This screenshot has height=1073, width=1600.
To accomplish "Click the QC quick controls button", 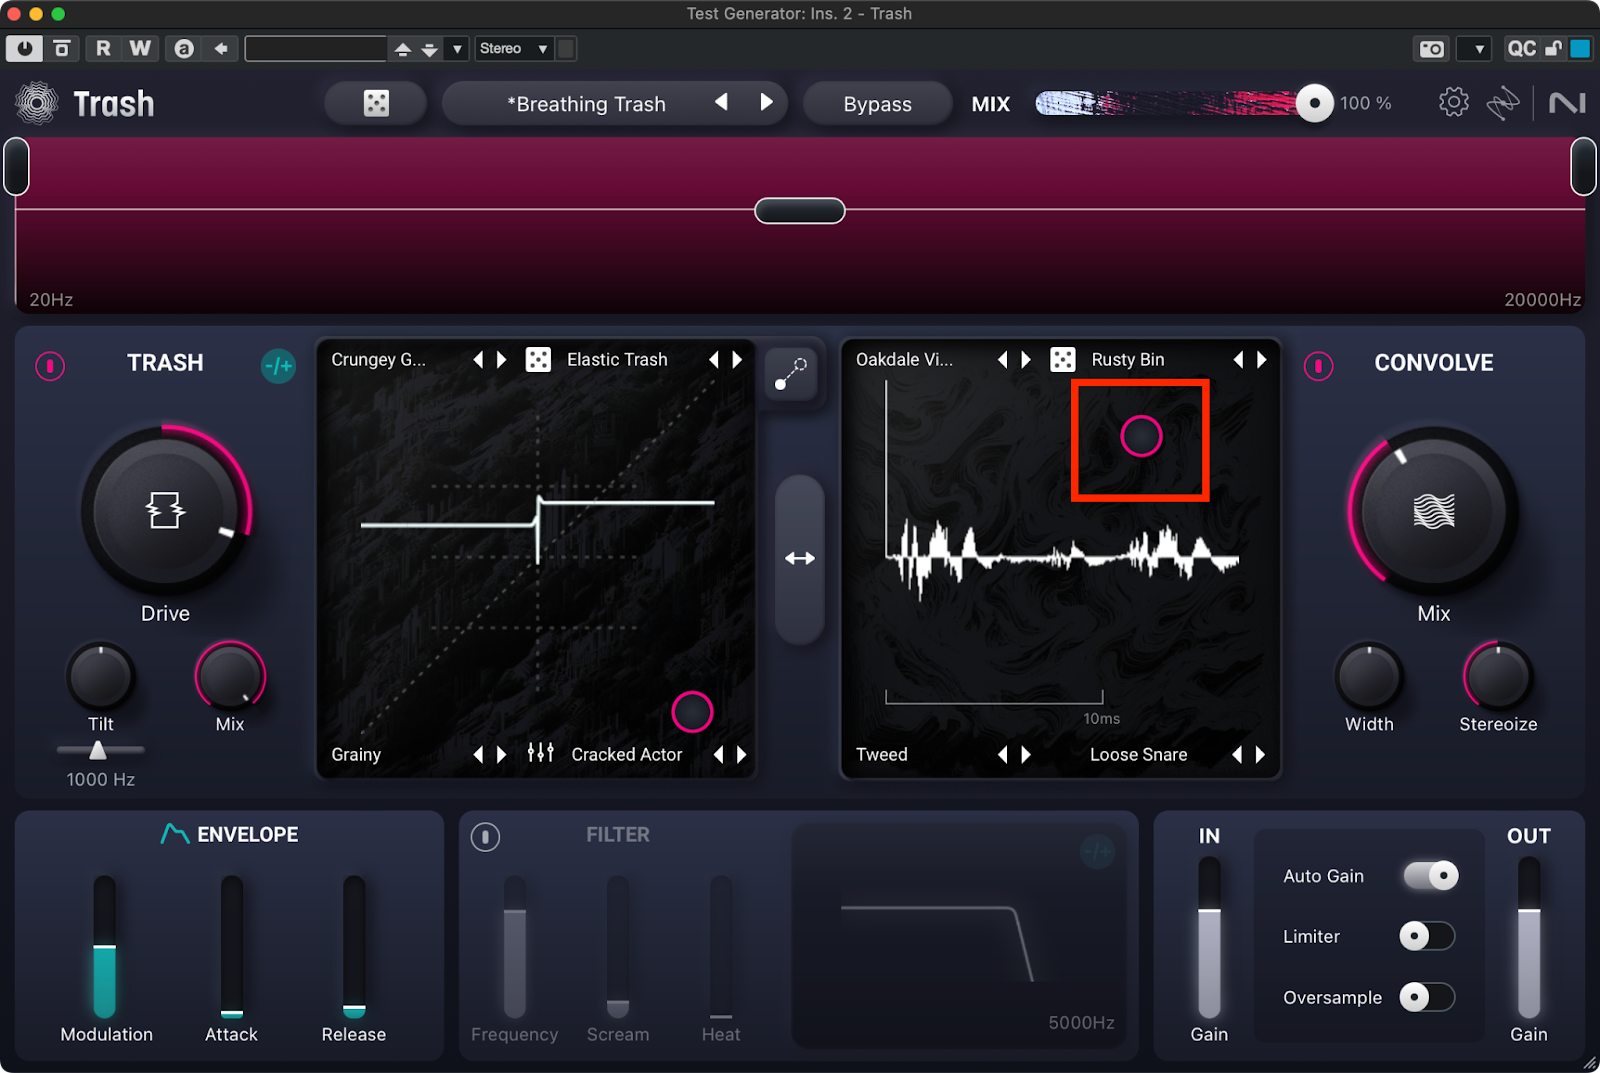I will [x=1521, y=48].
